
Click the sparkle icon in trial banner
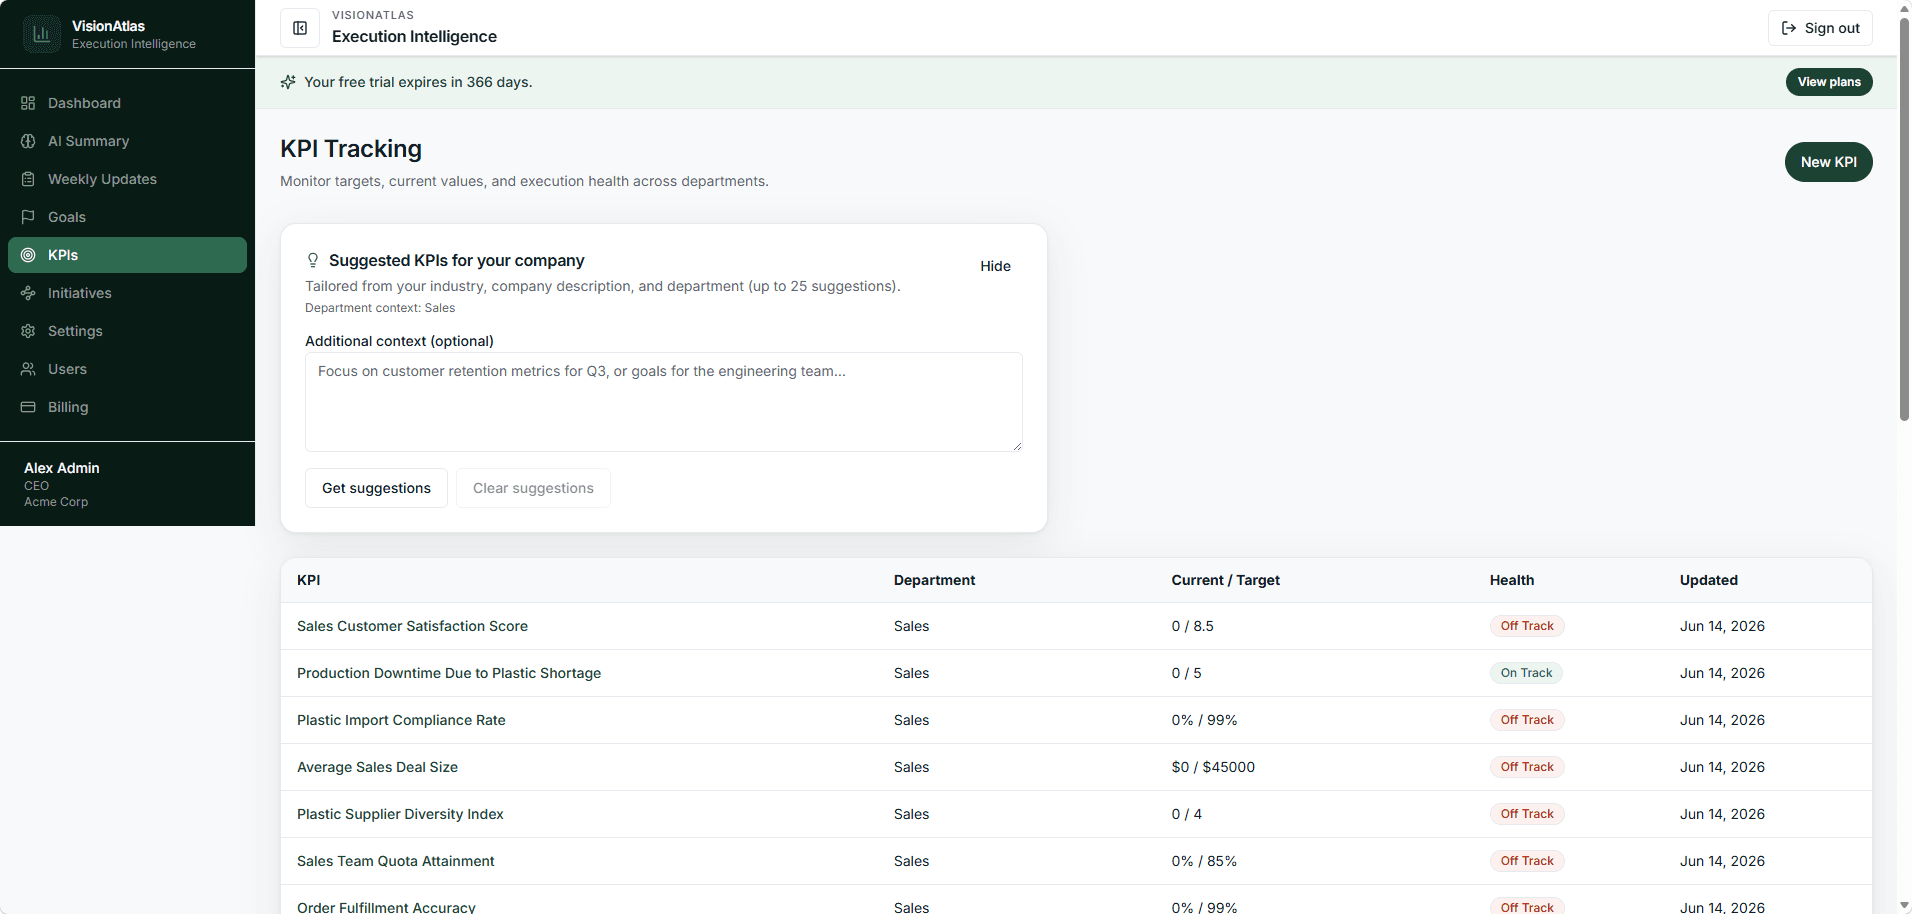coord(288,82)
